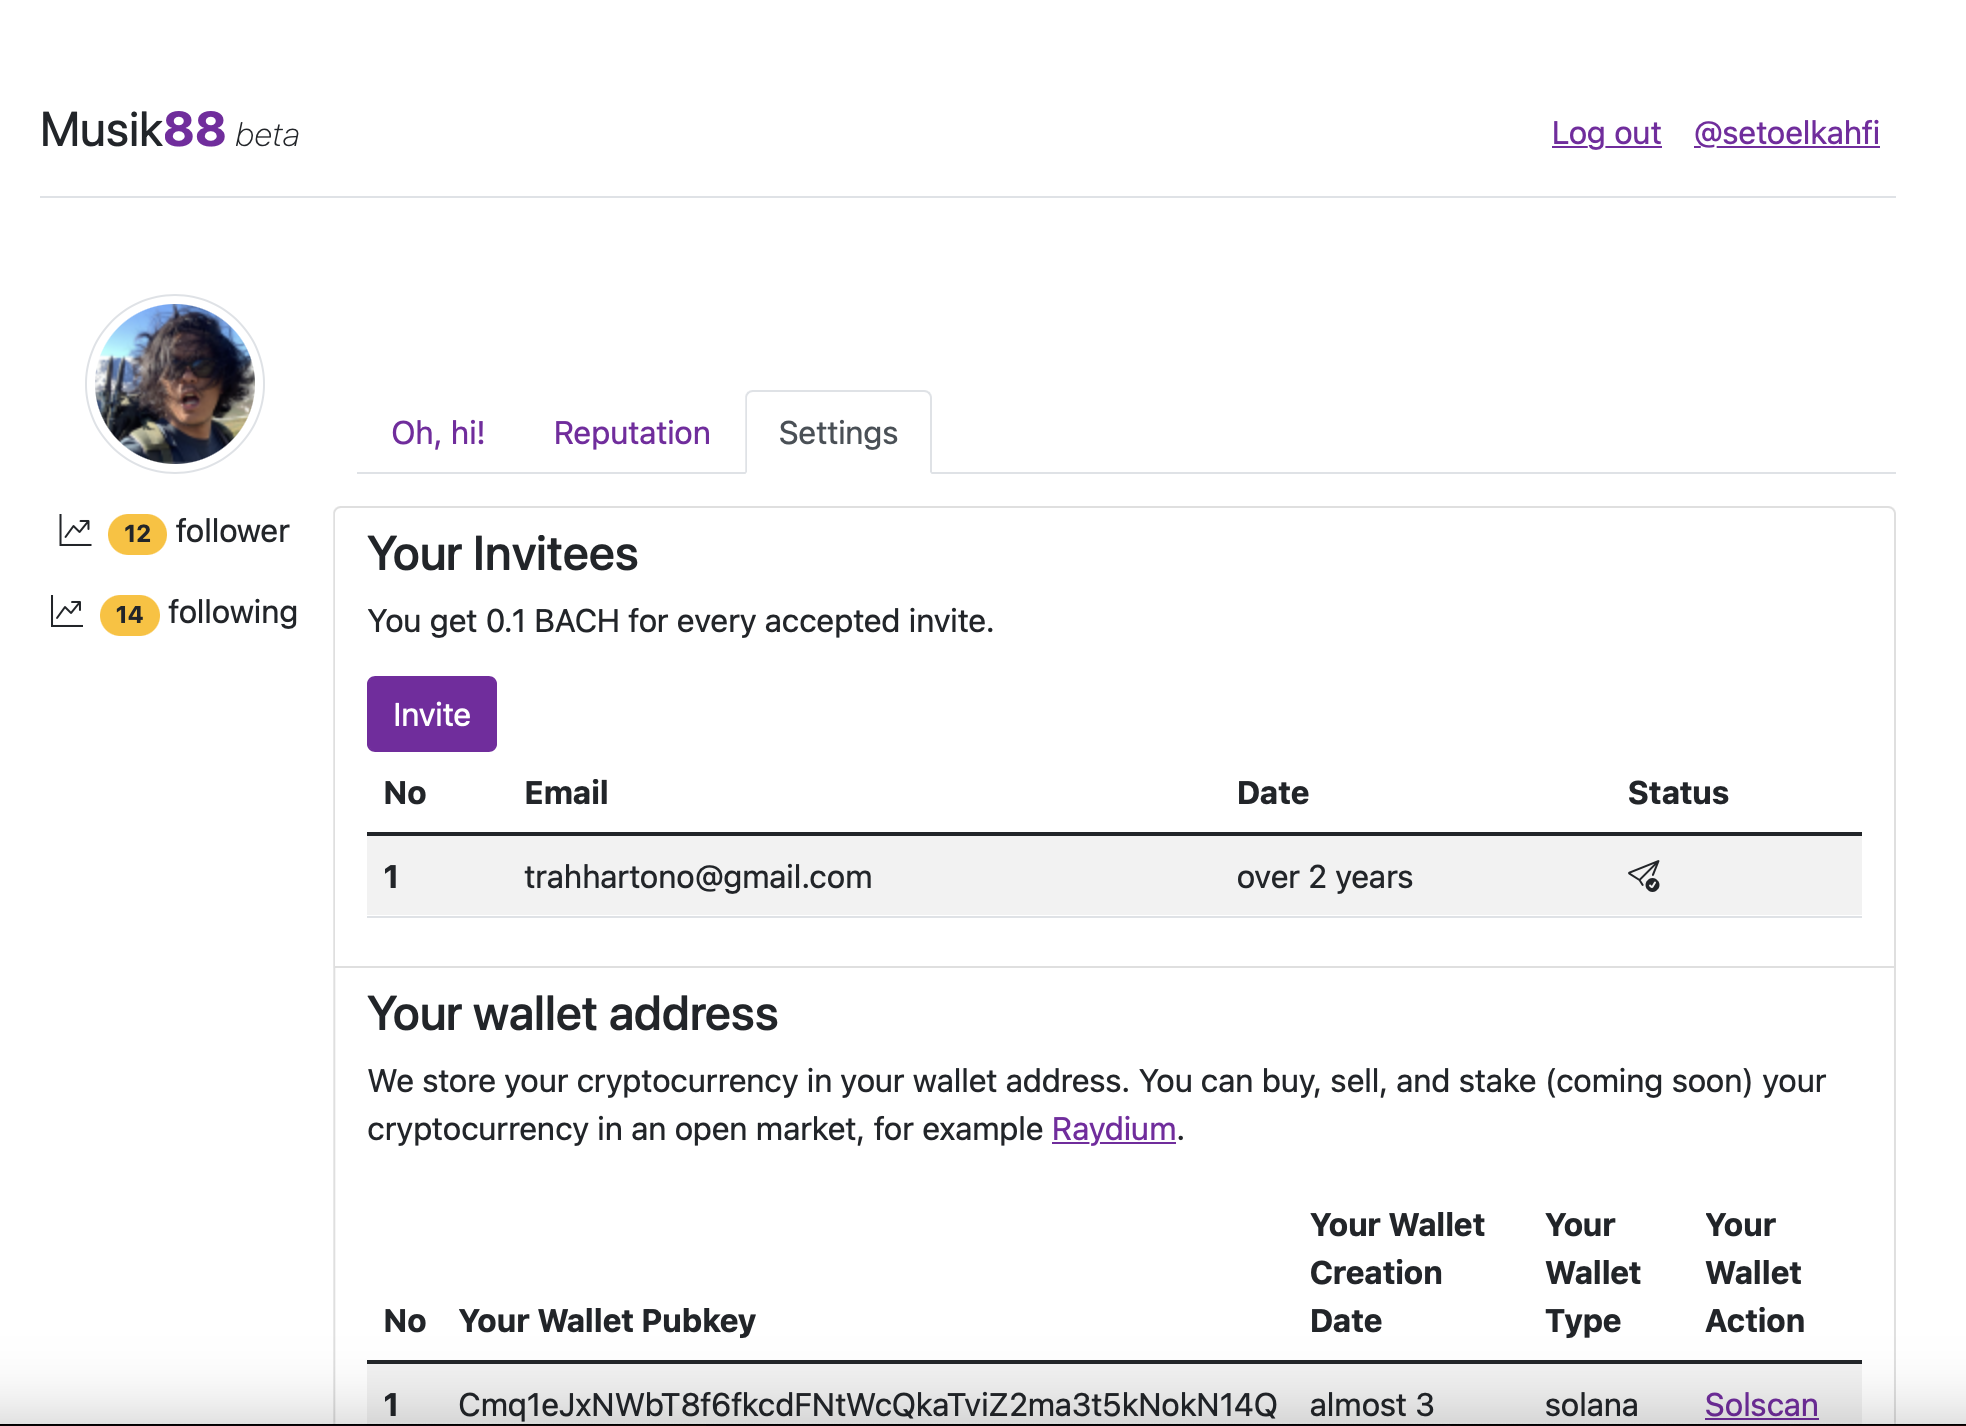Switch to the Reputation tab
The height and width of the screenshot is (1426, 1966).
point(631,433)
